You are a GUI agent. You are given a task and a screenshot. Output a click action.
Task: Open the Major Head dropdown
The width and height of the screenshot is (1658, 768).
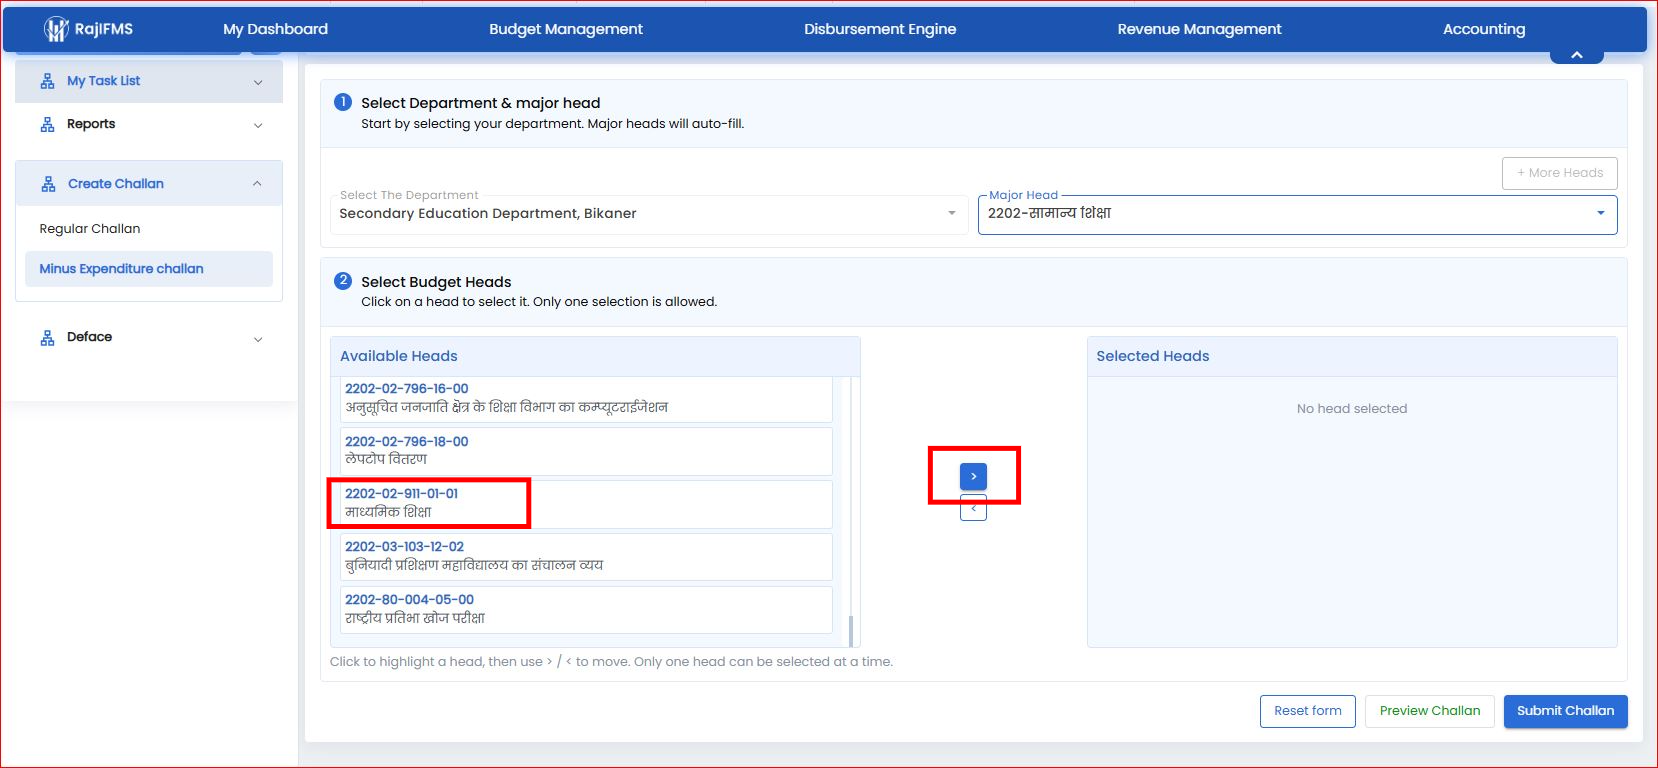click(1297, 214)
